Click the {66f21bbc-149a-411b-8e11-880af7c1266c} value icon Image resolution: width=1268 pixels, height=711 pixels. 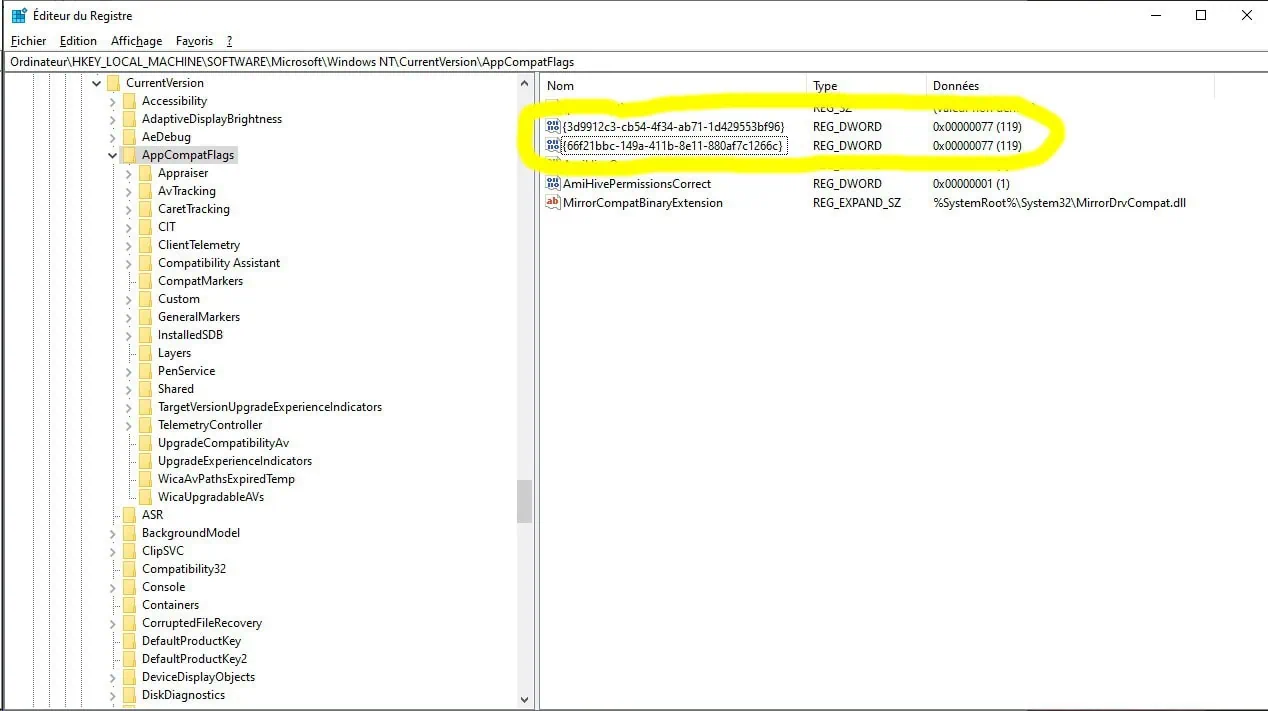[x=553, y=146]
